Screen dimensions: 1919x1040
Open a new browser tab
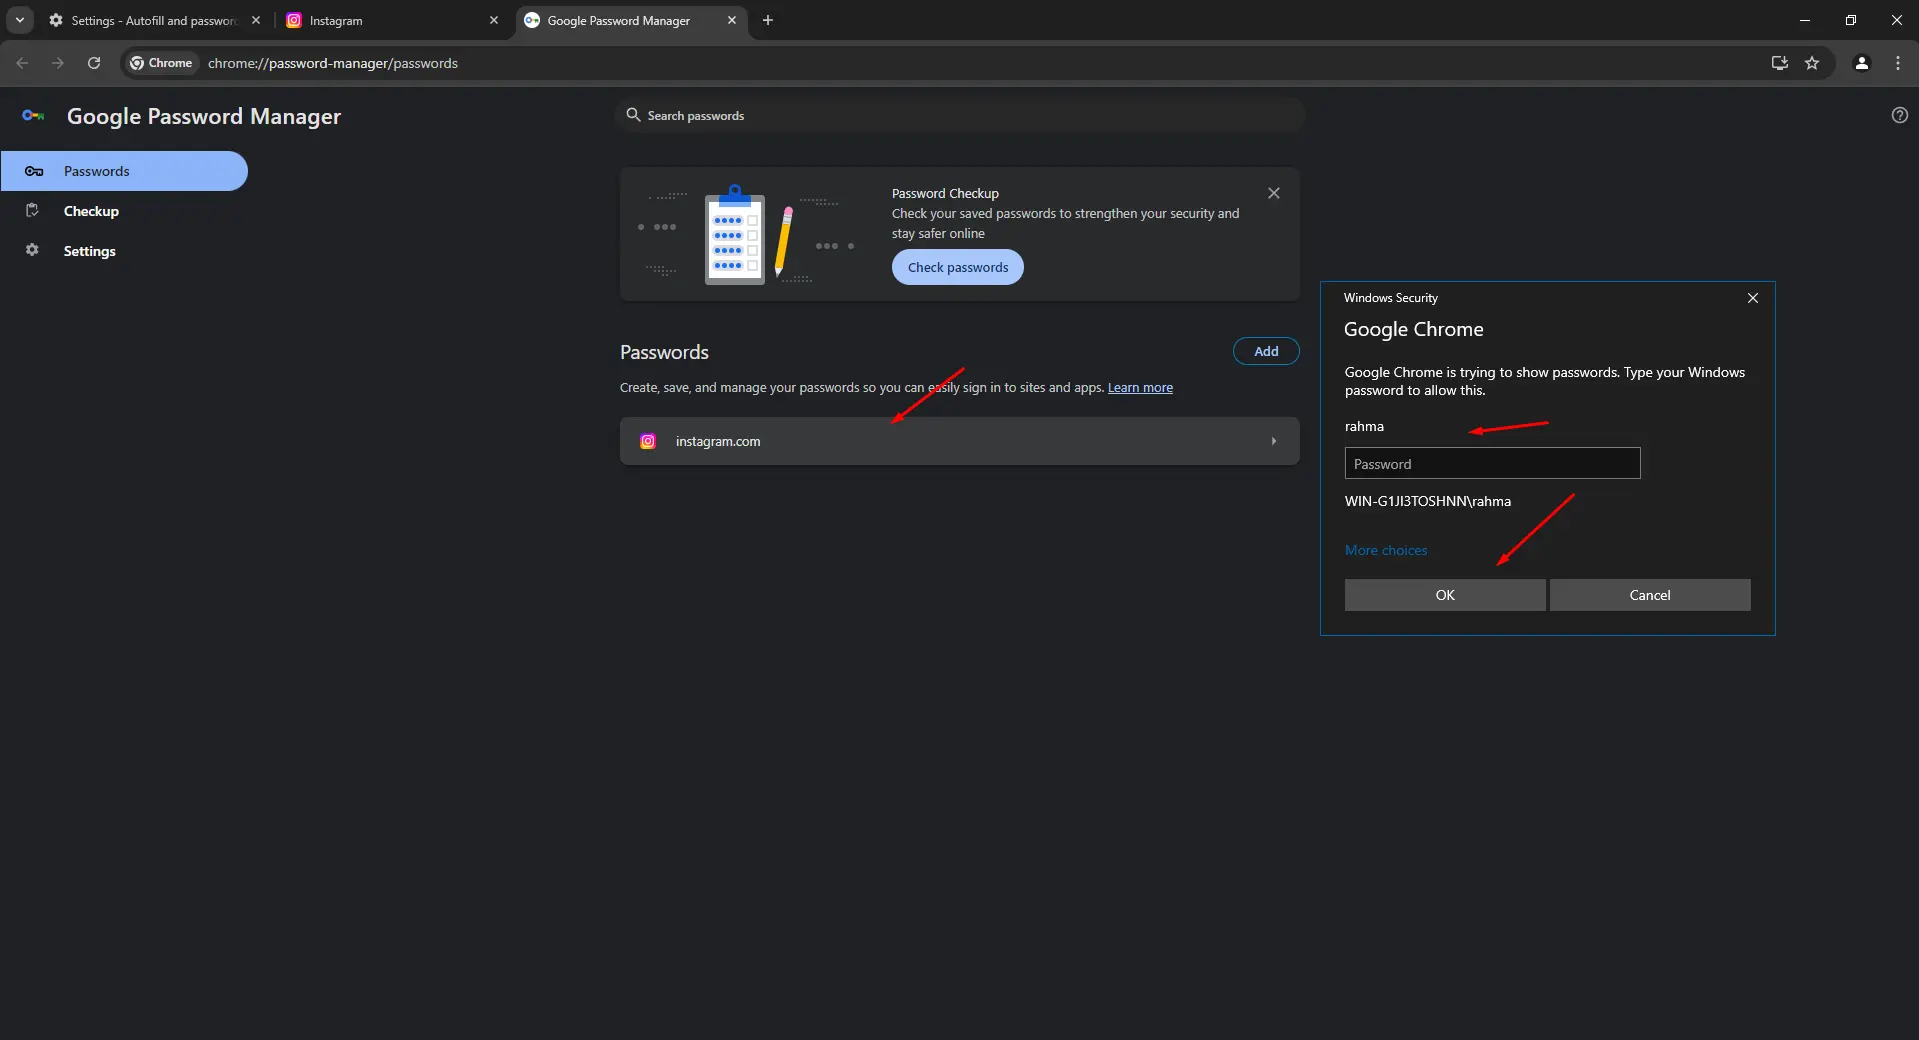point(768,20)
